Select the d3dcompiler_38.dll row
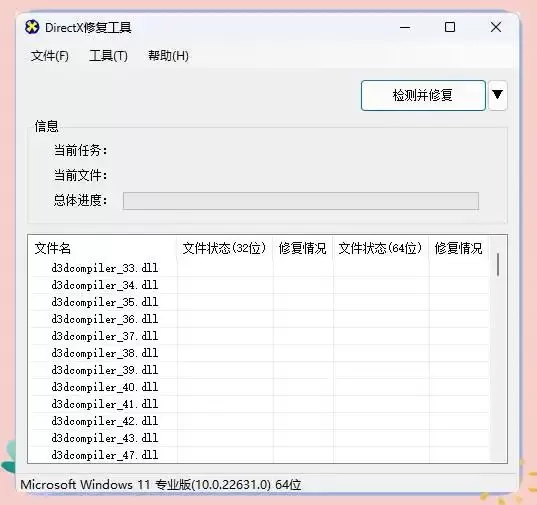Viewport: 537px width, 505px height. (x=260, y=353)
